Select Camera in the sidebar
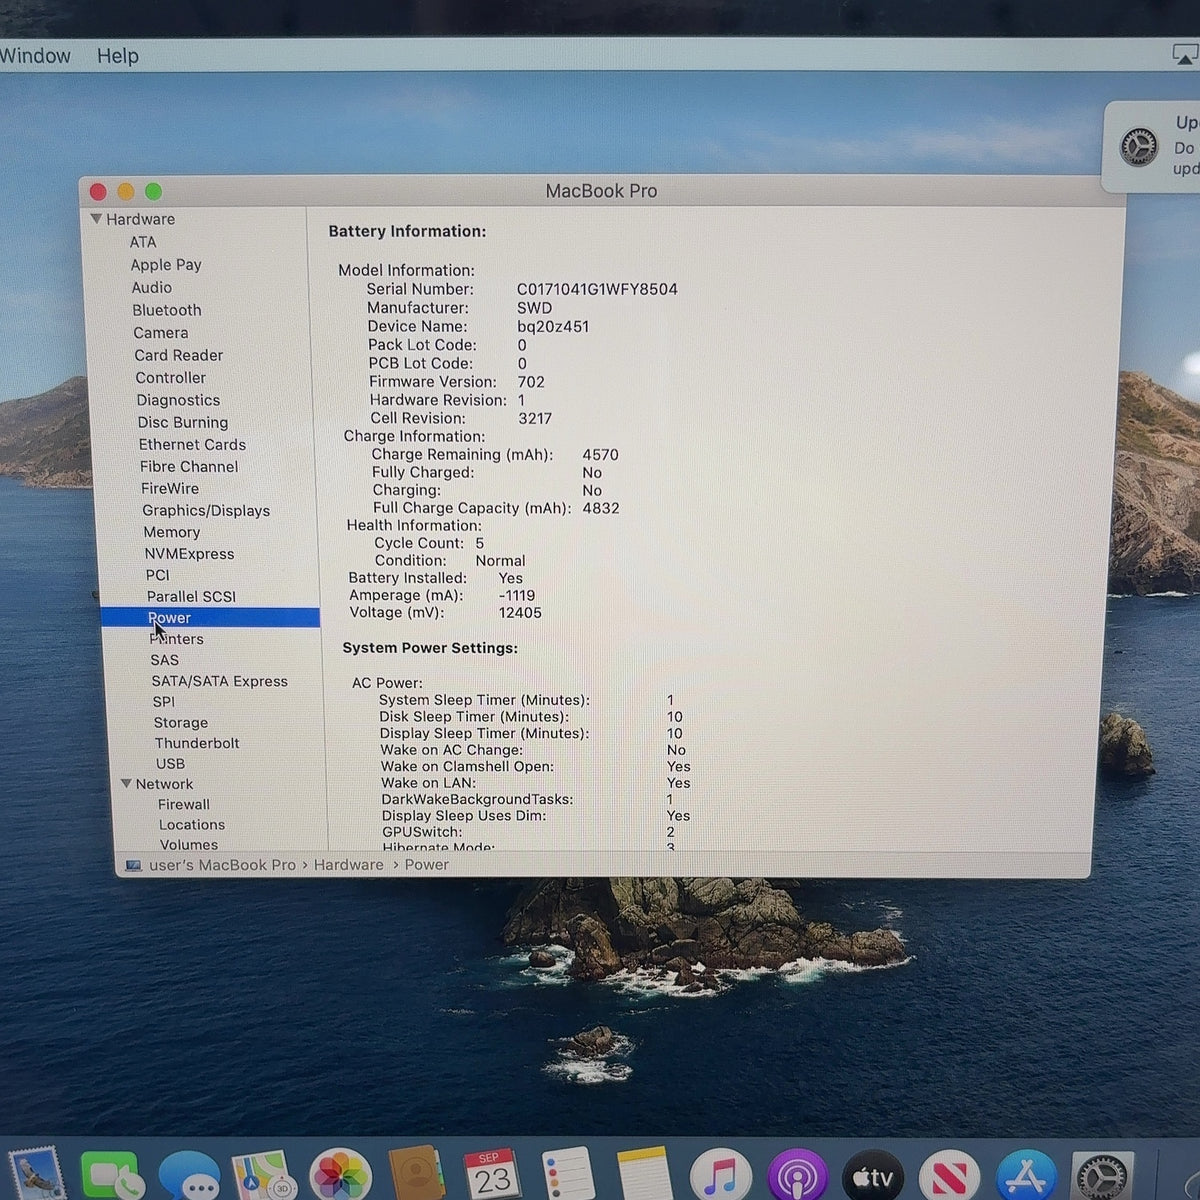The height and width of the screenshot is (1200, 1200). [x=161, y=333]
